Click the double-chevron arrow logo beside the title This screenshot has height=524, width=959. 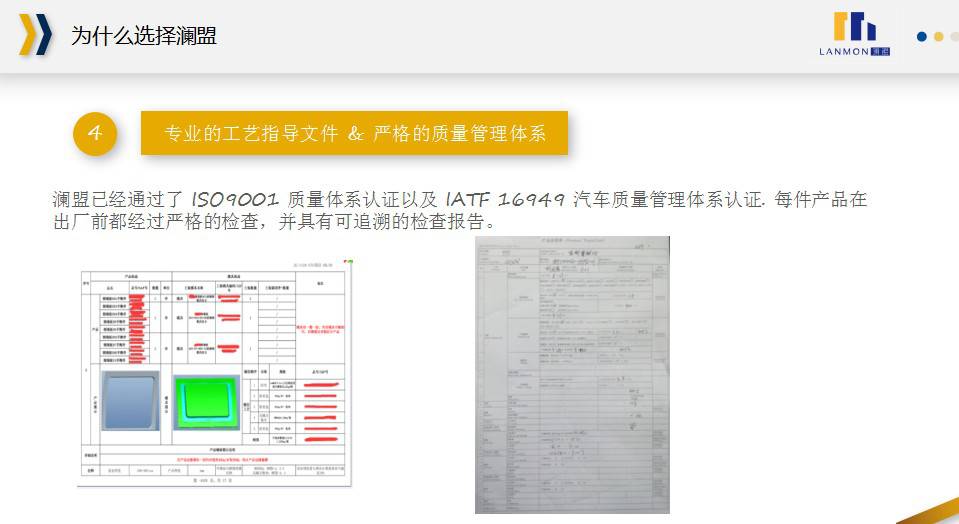click(x=35, y=35)
